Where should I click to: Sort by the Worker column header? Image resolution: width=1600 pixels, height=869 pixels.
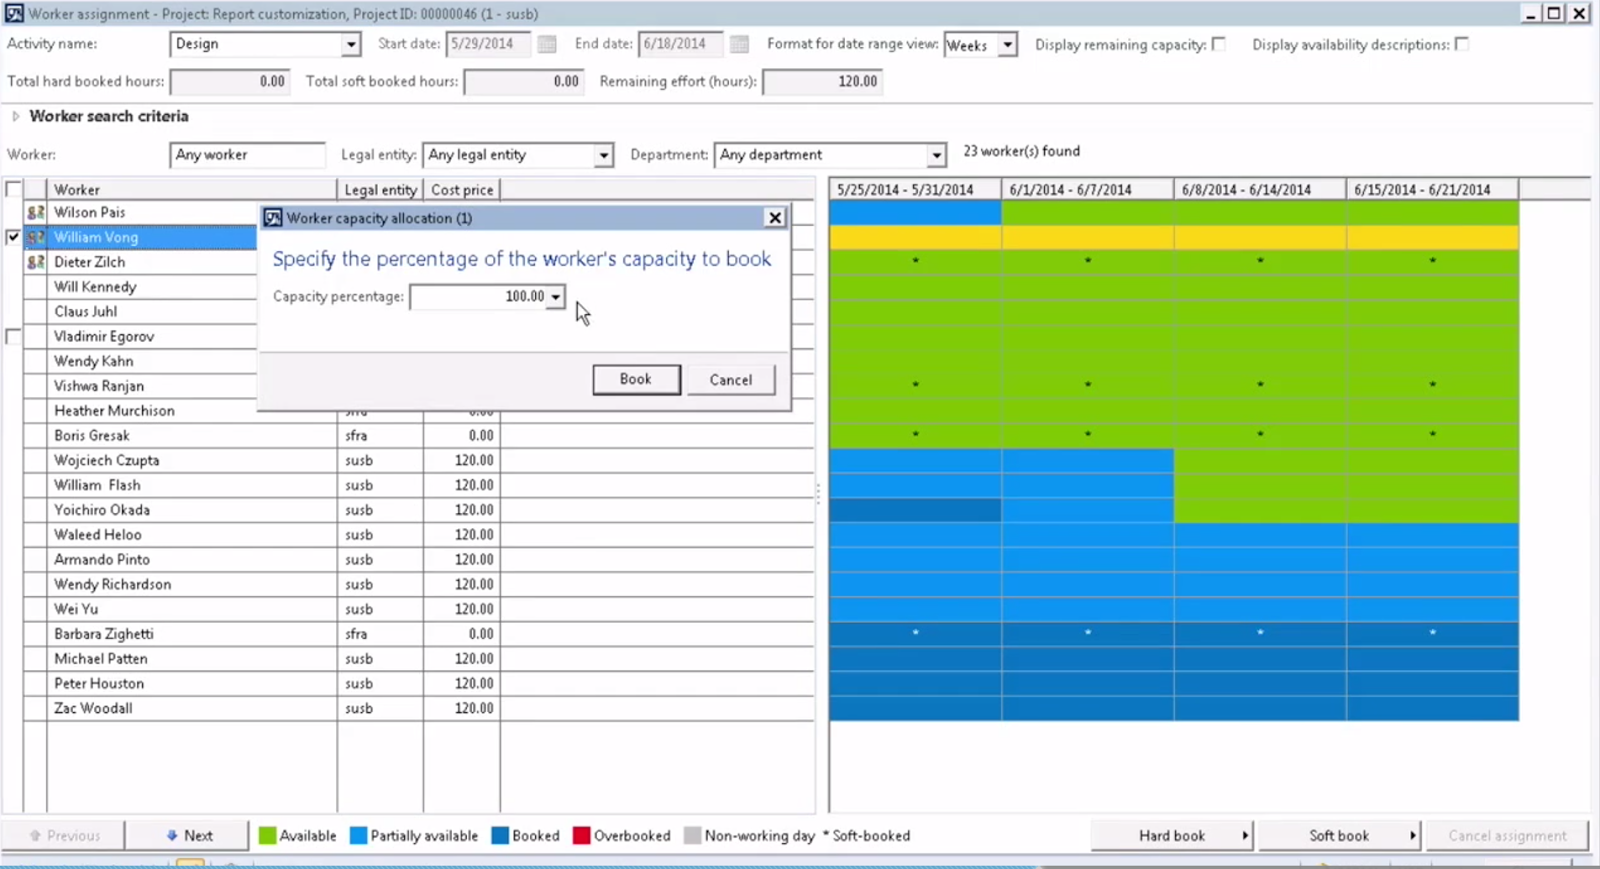(x=192, y=189)
